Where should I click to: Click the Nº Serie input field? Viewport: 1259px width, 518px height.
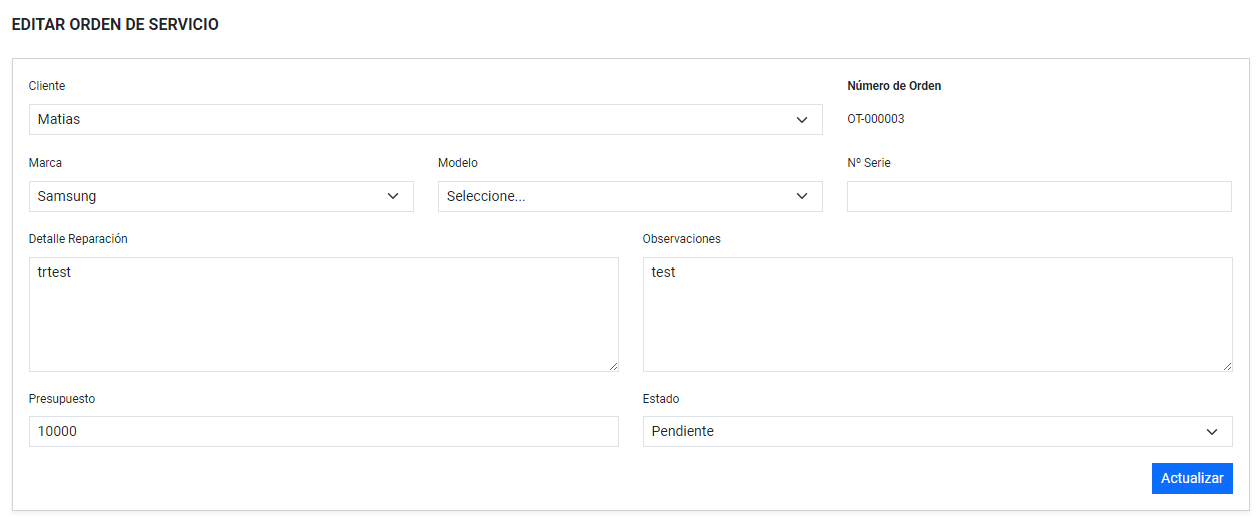pyautogui.click(x=1039, y=197)
